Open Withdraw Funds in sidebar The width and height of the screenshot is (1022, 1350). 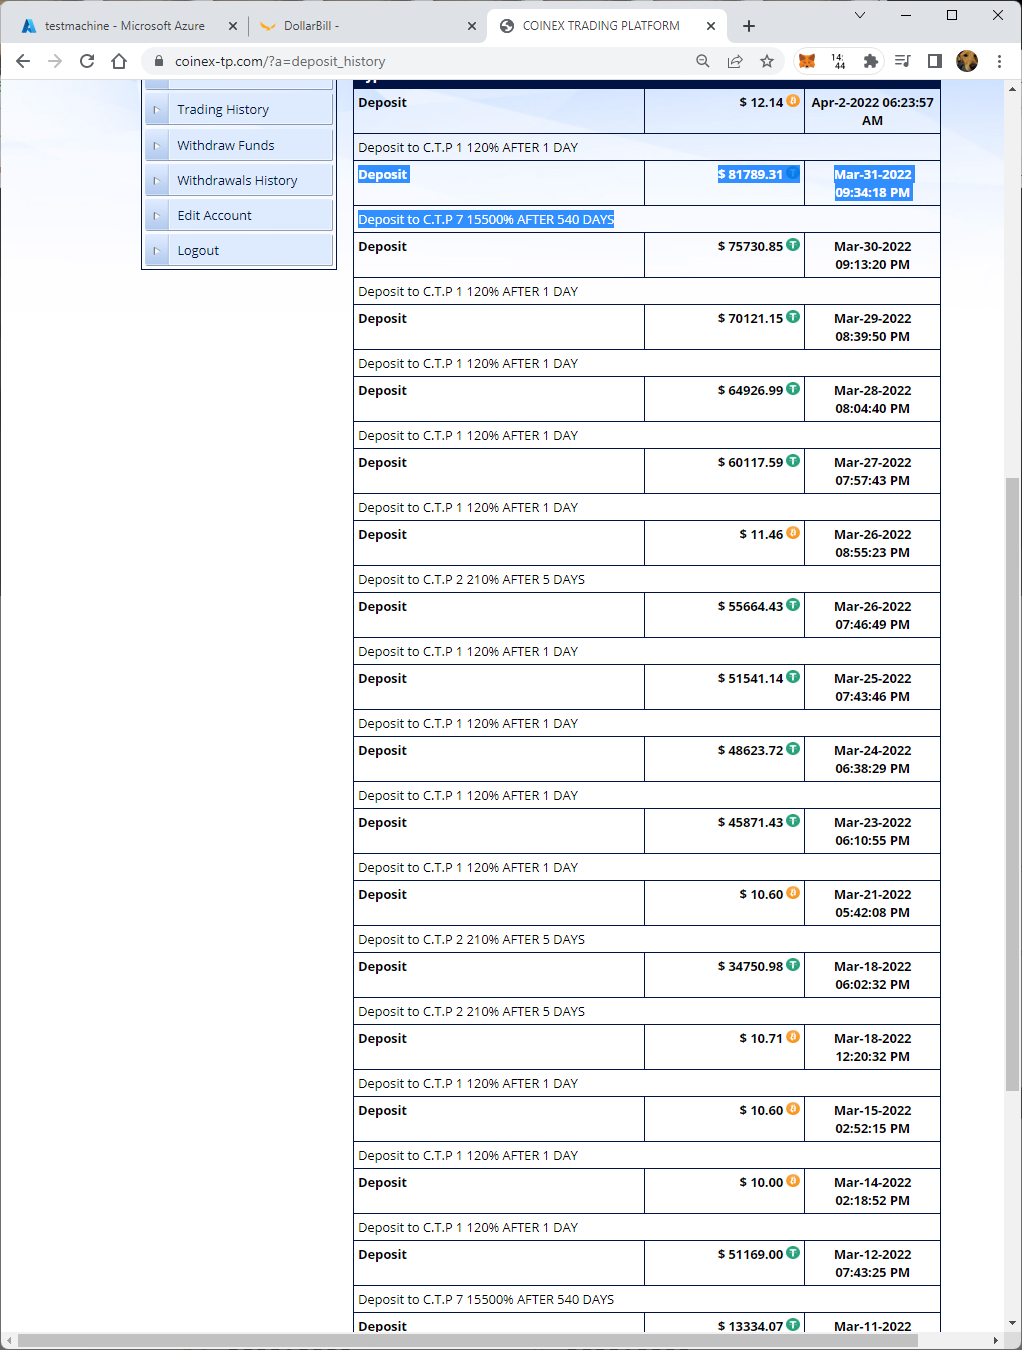tap(226, 145)
